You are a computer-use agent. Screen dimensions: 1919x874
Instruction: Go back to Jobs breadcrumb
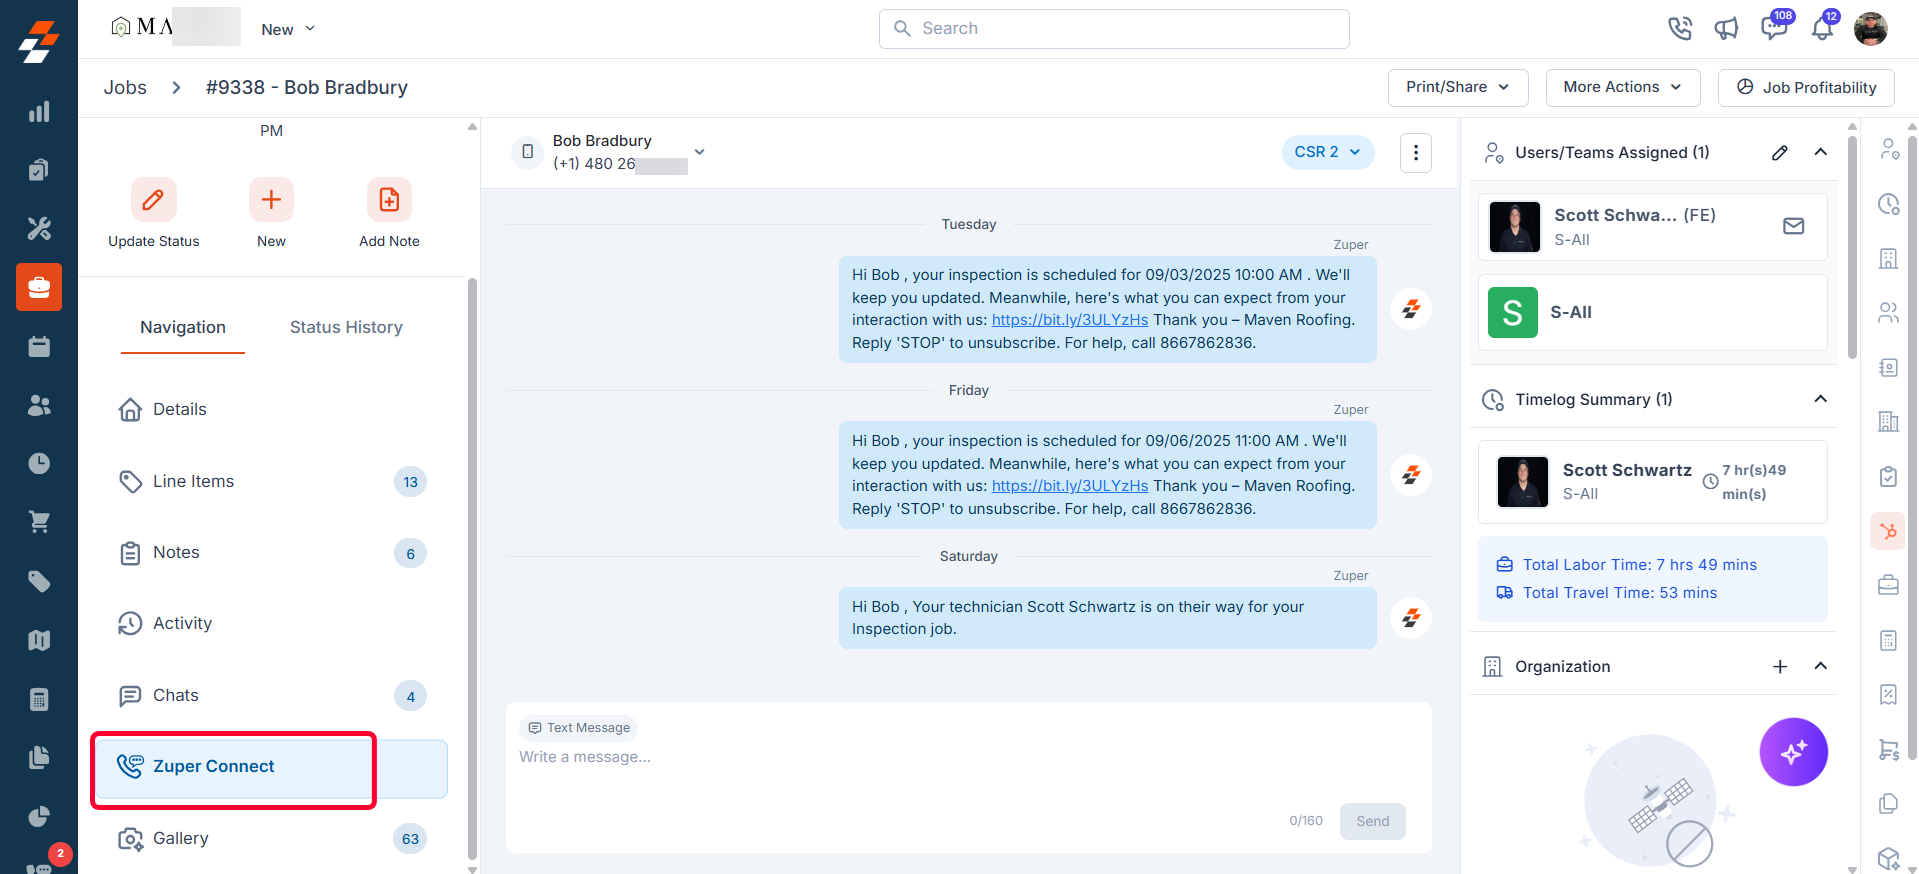coord(125,88)
